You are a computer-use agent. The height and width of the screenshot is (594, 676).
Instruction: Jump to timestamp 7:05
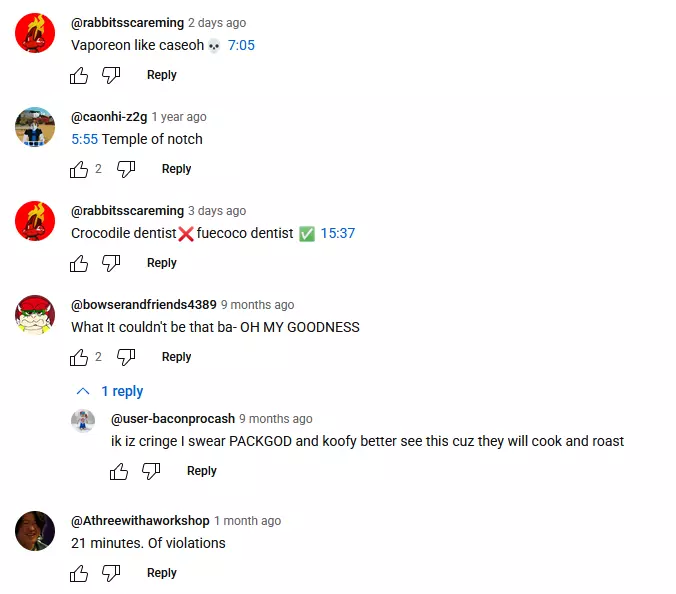tap(241, 45)
